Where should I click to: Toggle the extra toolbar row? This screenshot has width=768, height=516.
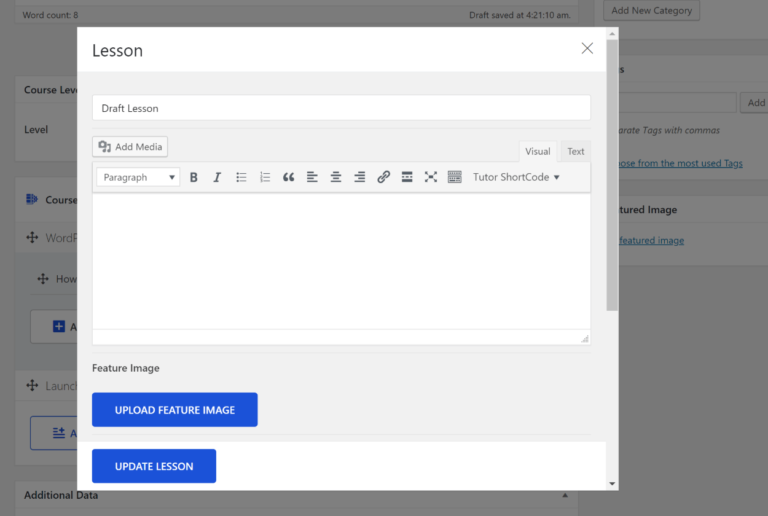(455, 177)
